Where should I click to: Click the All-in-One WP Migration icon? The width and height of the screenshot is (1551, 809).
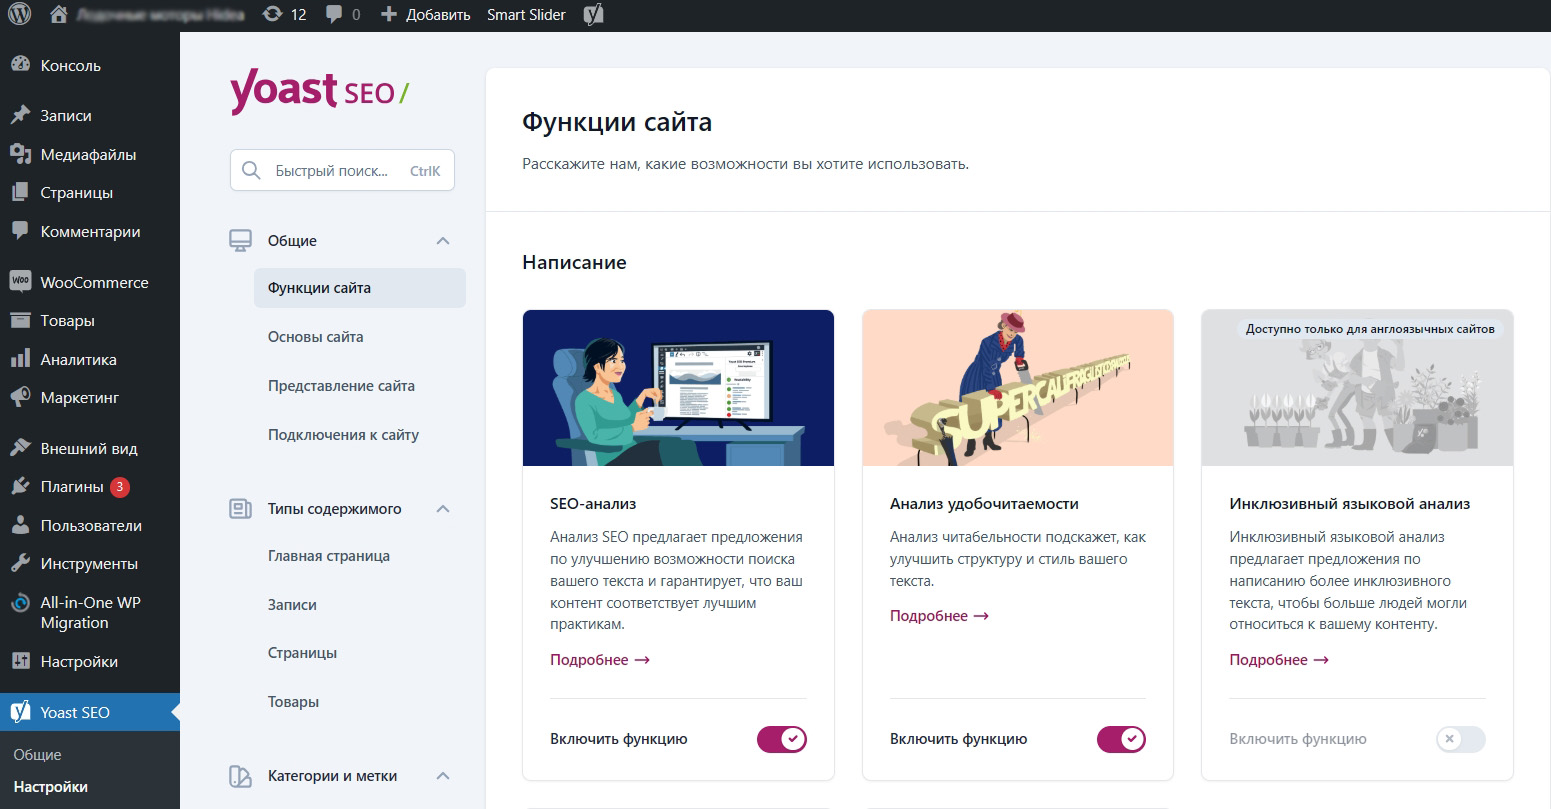point(20,603)
